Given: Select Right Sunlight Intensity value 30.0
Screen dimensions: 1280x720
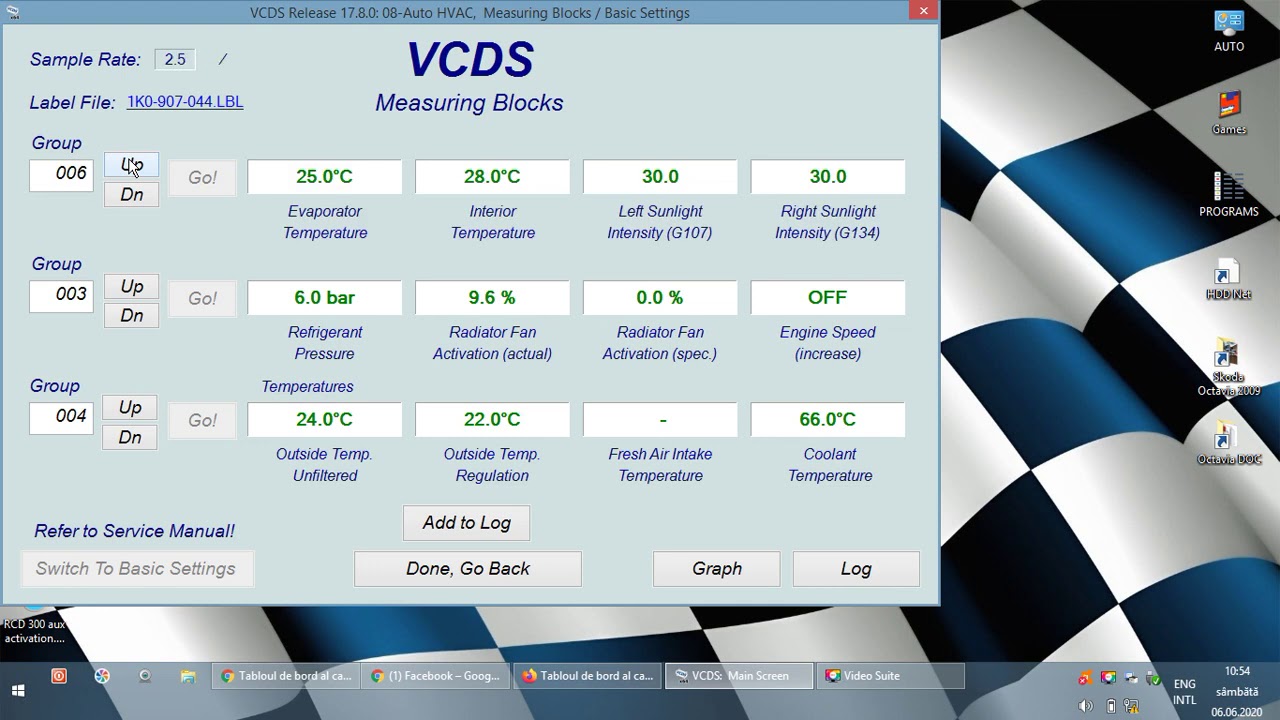Looking at the screenshot, I should pos(828,177).
